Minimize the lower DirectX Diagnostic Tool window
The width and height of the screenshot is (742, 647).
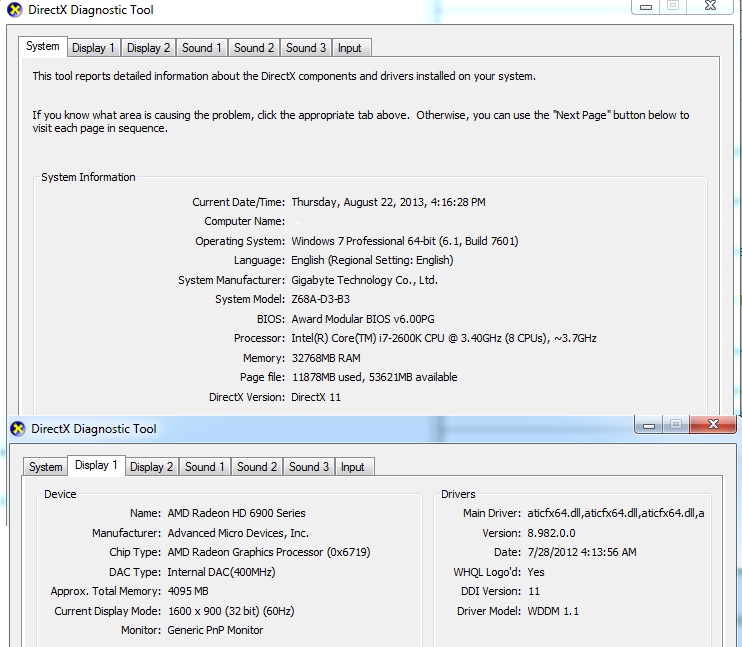pos(649,425)
